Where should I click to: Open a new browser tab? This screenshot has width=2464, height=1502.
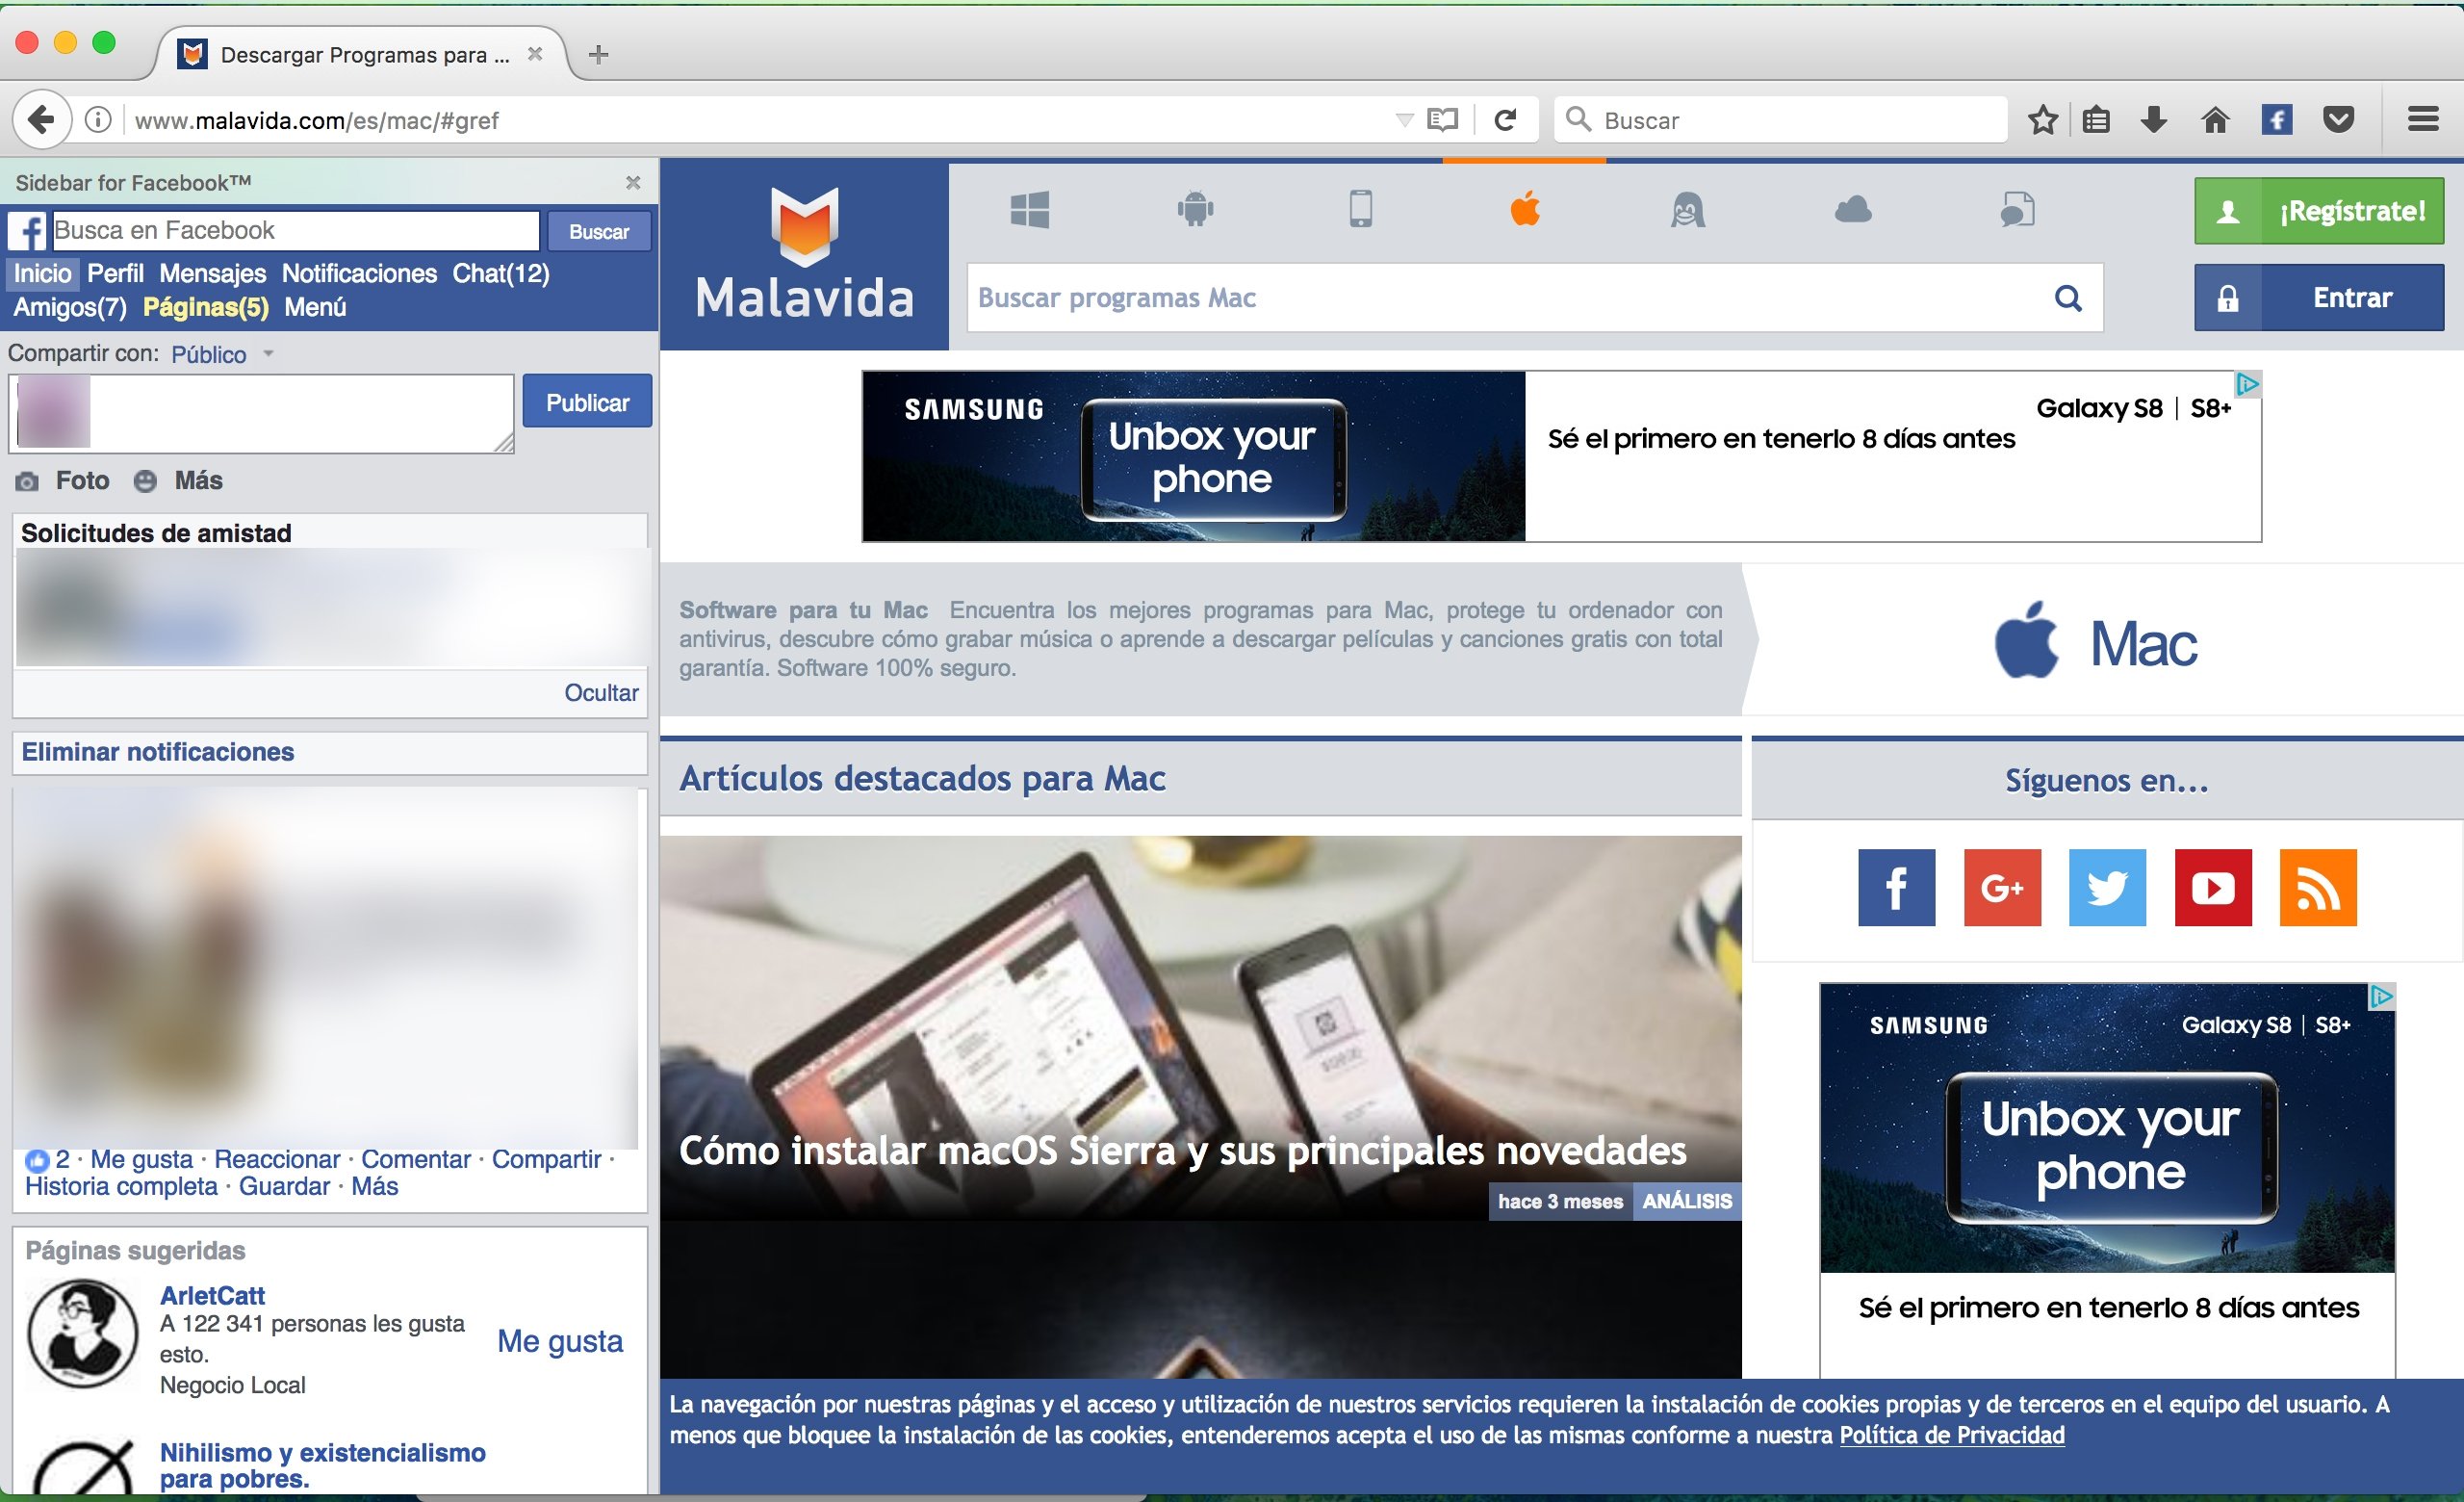tap(599, 54)
